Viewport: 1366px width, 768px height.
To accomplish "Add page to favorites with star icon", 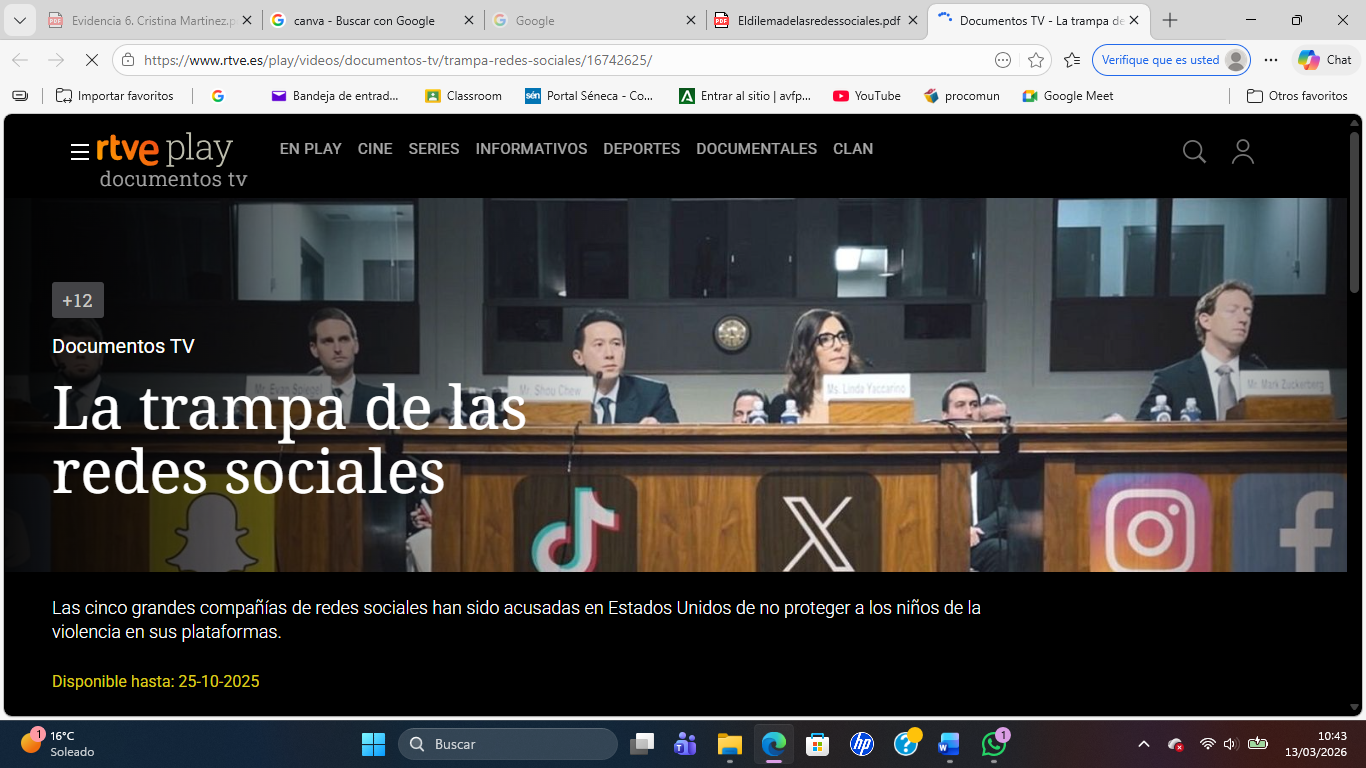I will [1036, 60].
